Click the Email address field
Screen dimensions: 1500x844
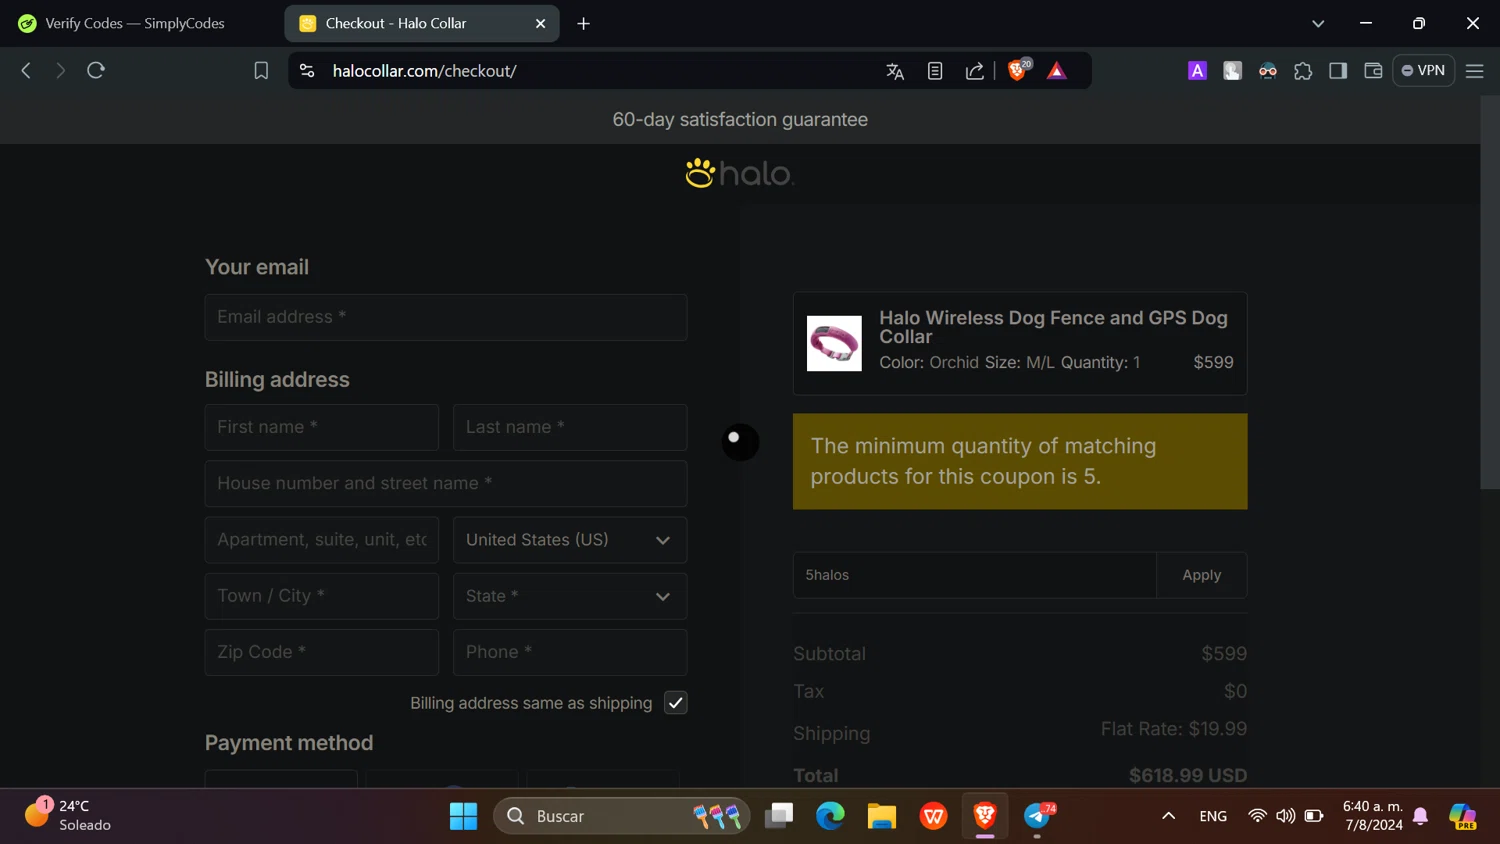pyautogui.click(x=446, y=317)
